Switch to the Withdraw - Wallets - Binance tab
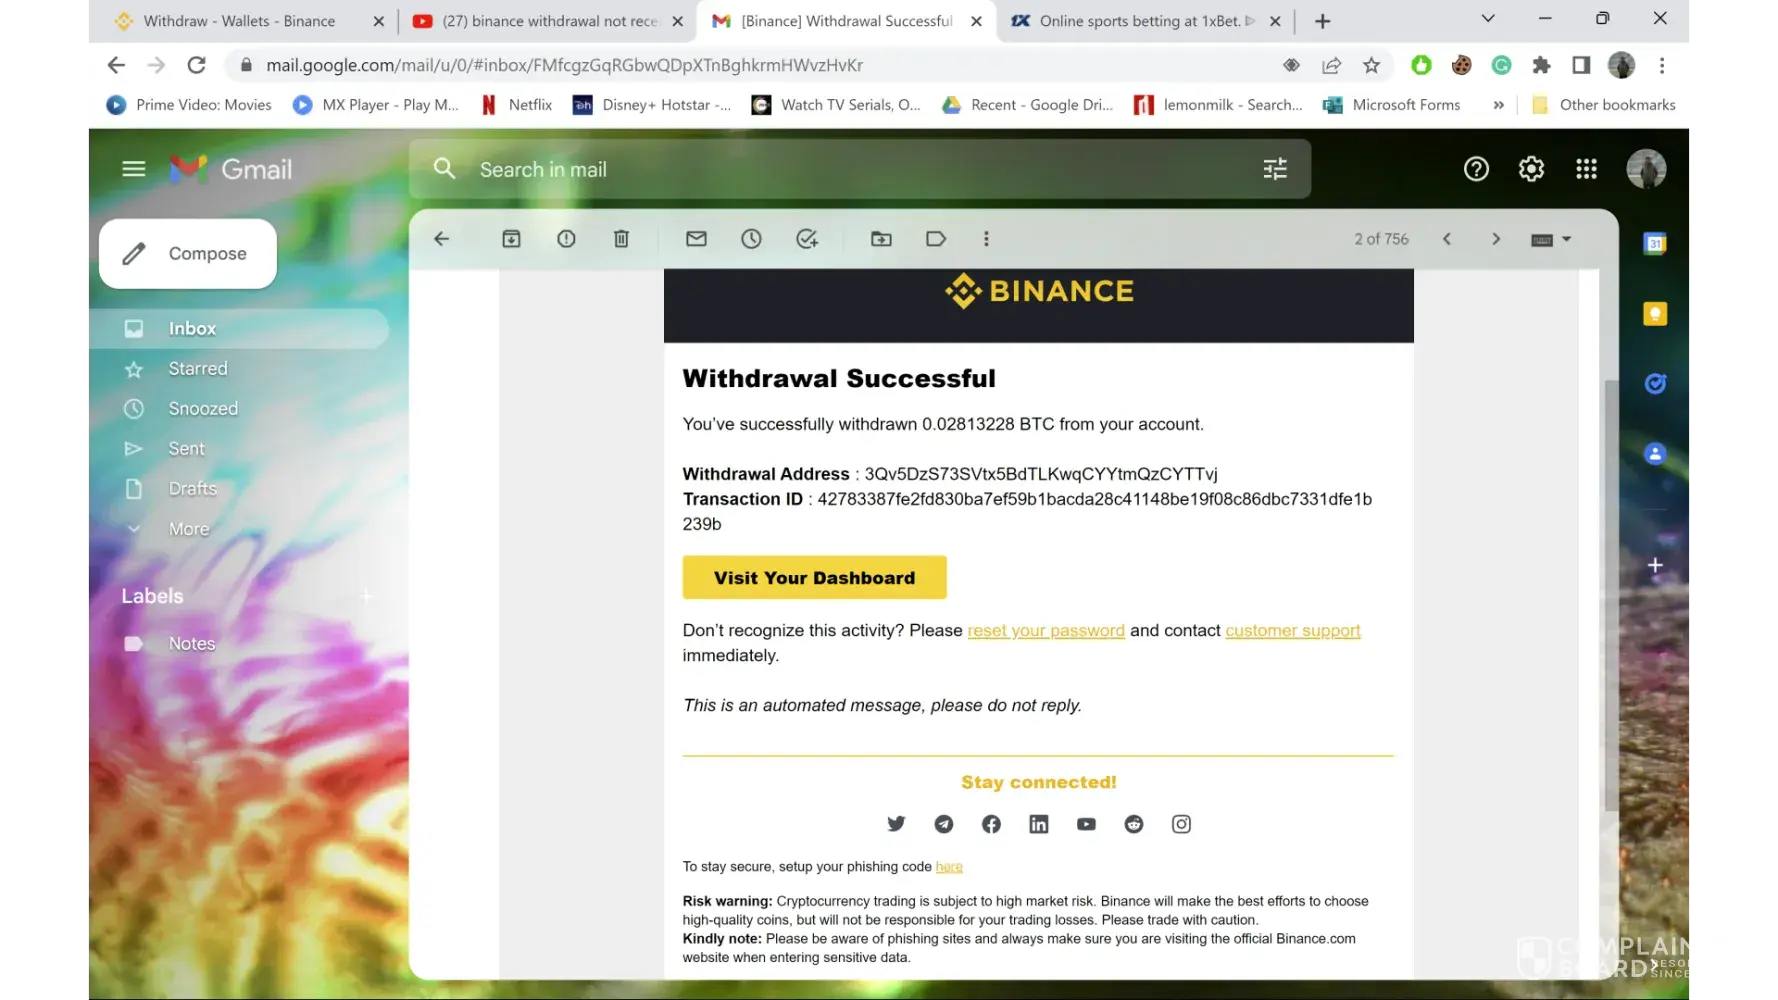 coord(238,21)
